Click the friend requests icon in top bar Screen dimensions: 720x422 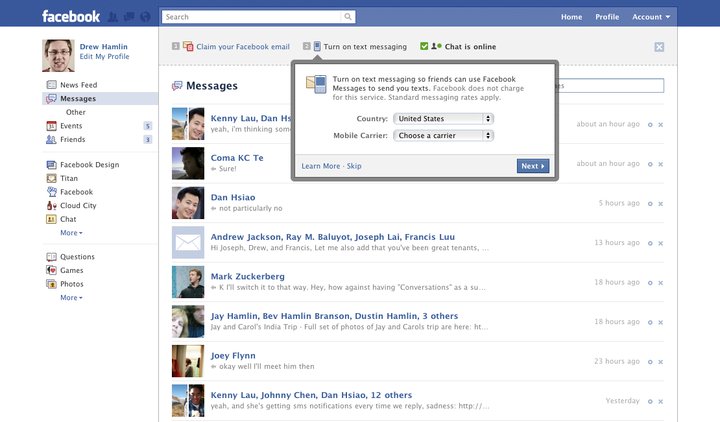pos(113,17)
